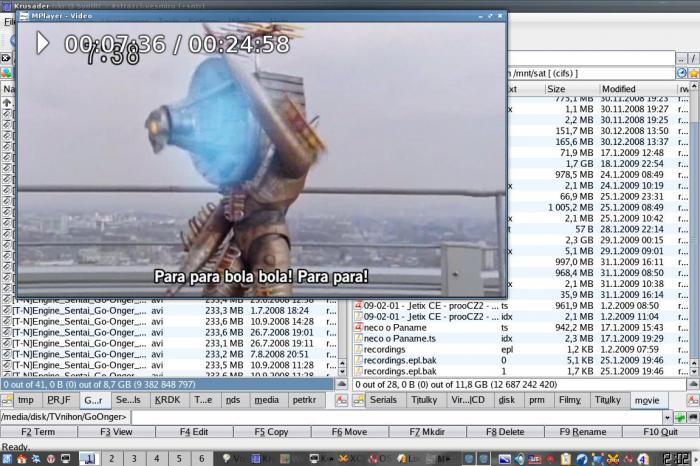Switch to the Serials tab
This screenshot has height=466, width=700.
pos(383,400)
